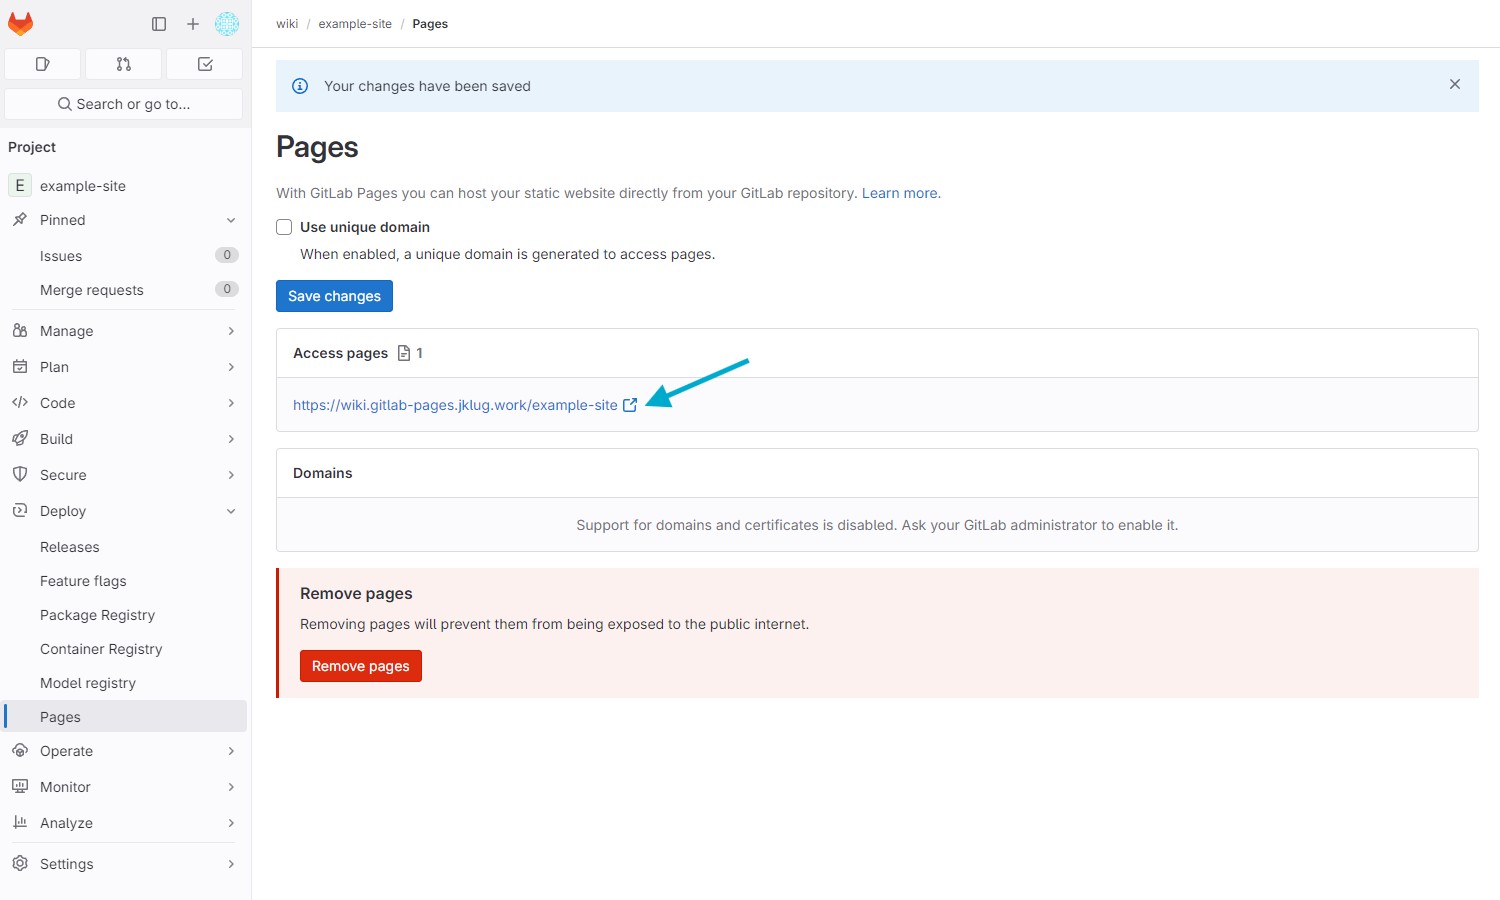Enable the Use unique domain checkbox

click(x=284, y=227)
